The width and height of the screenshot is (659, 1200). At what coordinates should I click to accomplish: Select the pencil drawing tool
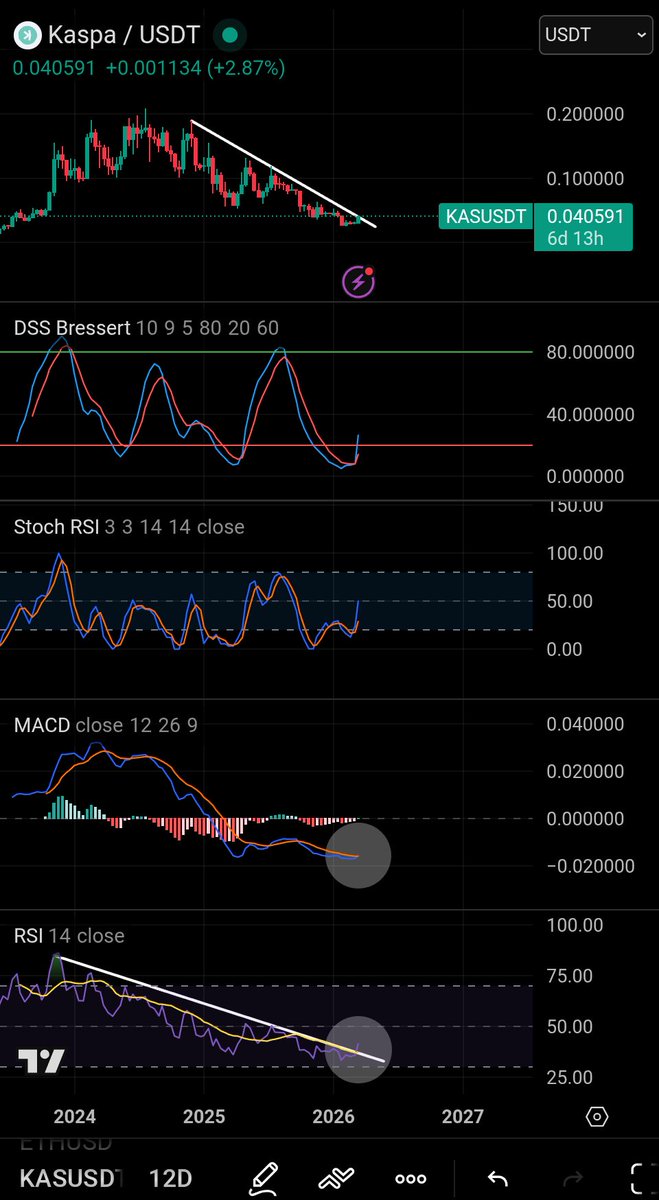pos(264,1178)
